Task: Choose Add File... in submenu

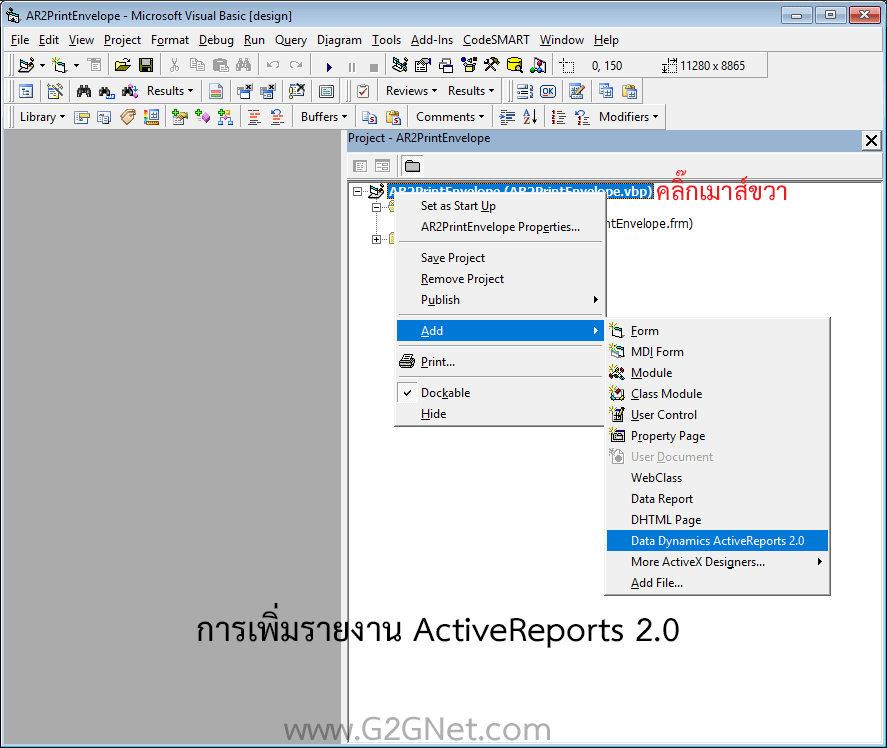Action: (x=717, y=583)
